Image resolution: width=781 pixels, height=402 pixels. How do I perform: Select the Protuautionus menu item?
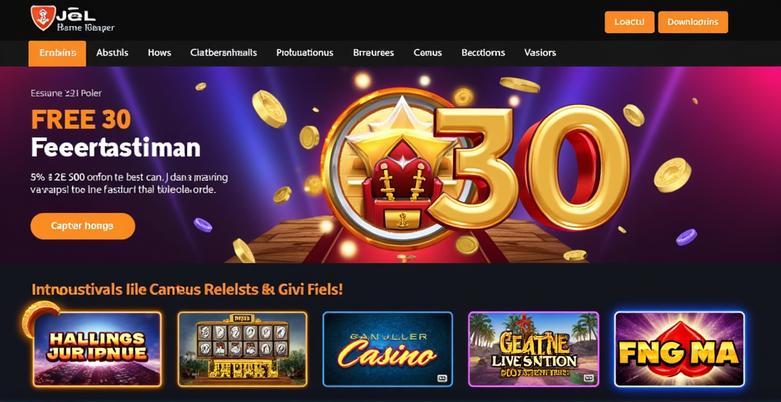tap(305, 53)
